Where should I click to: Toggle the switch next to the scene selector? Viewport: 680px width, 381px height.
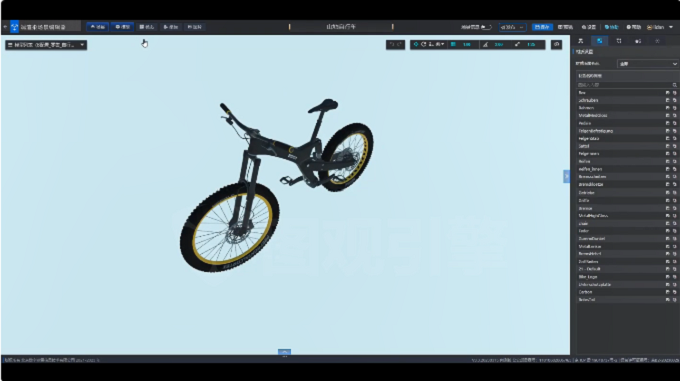[487, 27]
